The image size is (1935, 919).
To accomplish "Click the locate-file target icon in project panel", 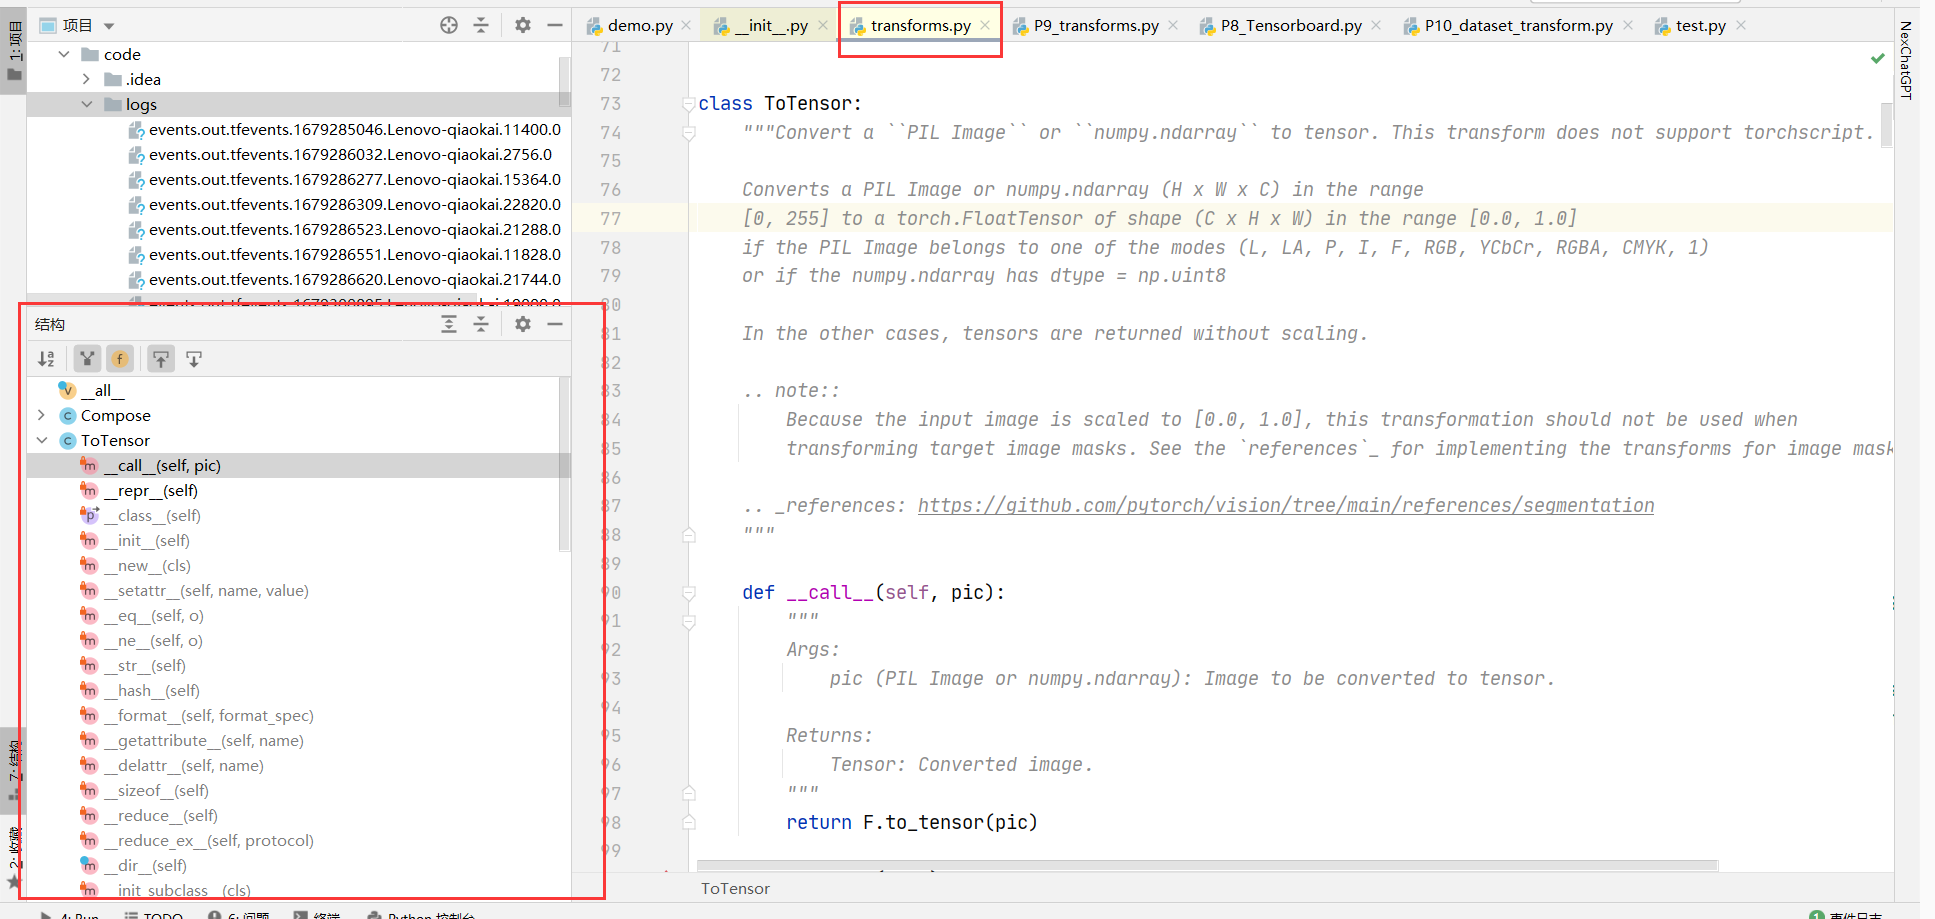I will point(449,25).
